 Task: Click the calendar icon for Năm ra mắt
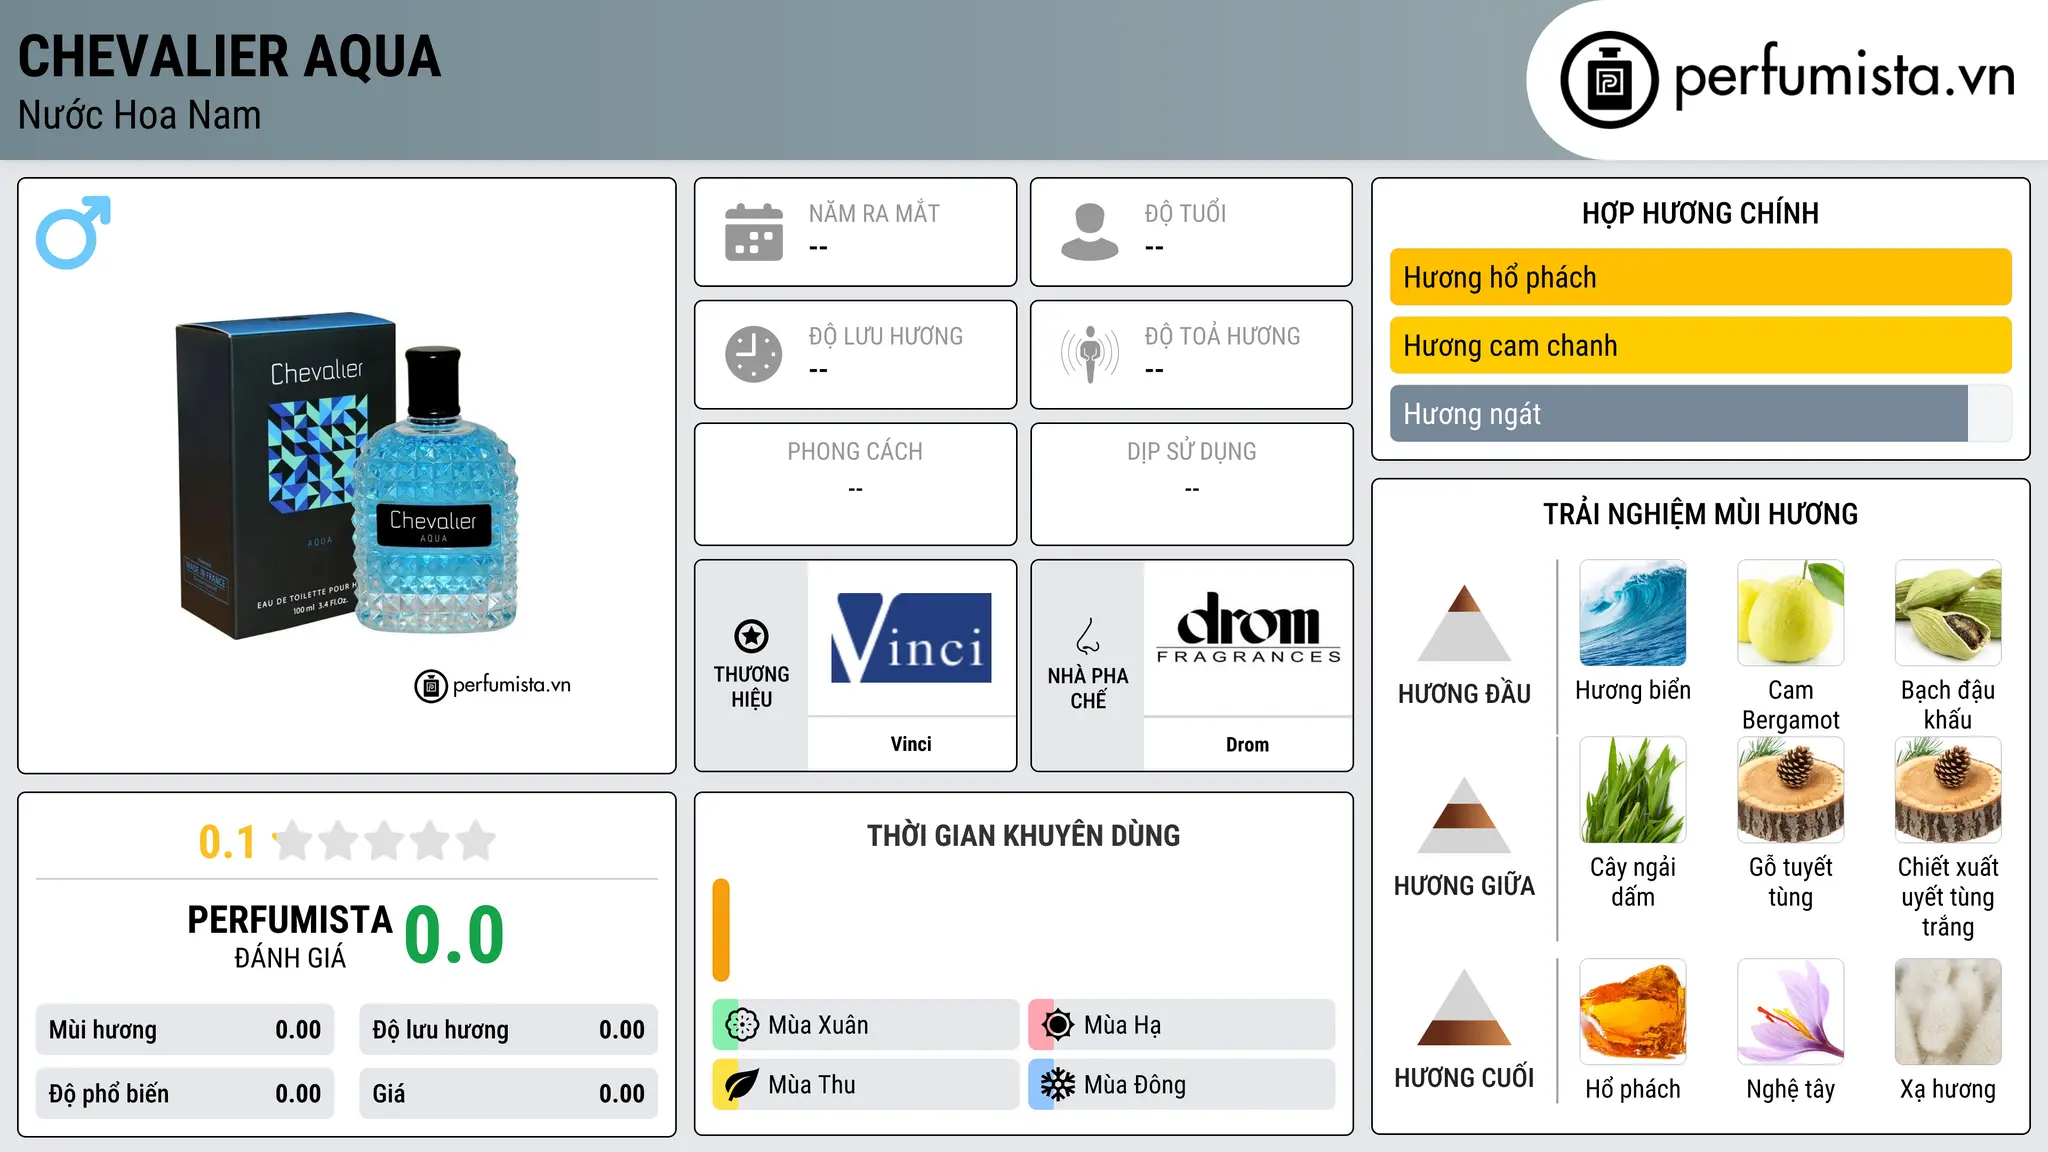coord(754,232)
